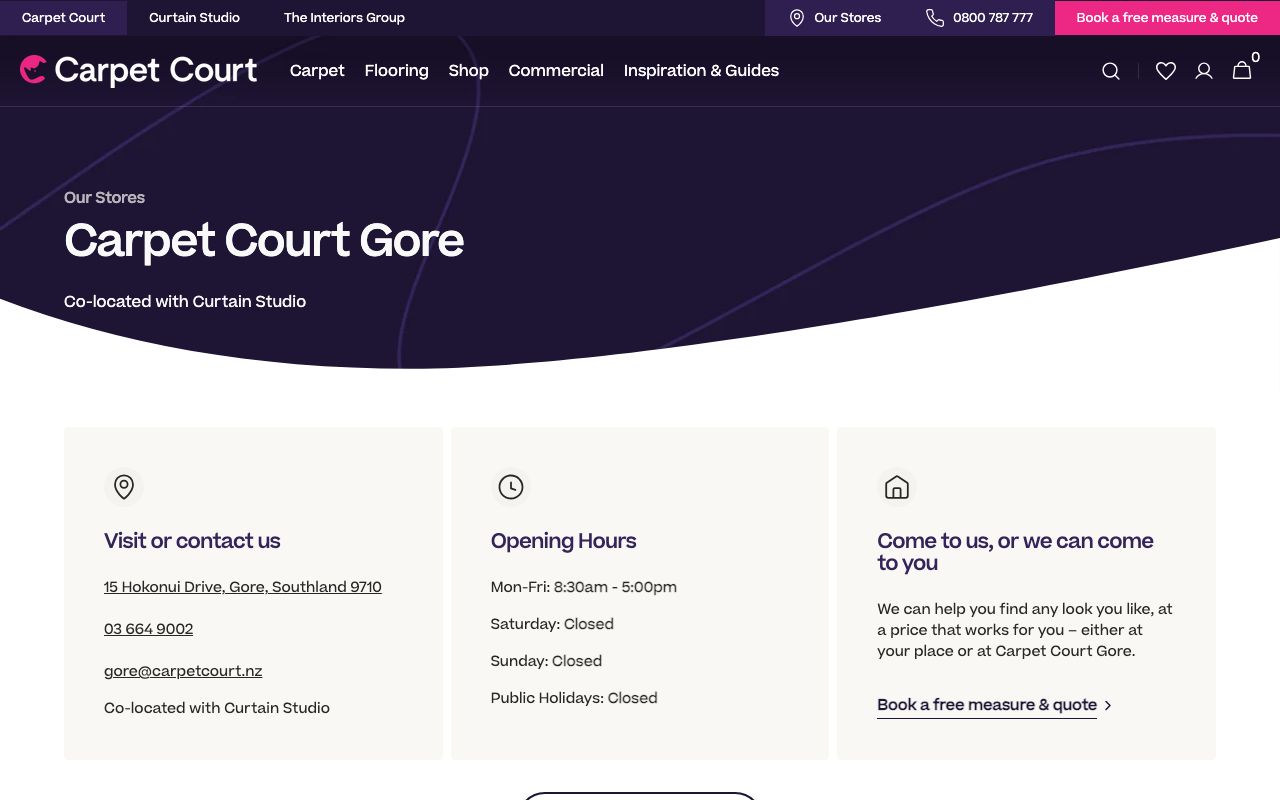Select 'Mon-Fri: 8:30am - 5:00pm' text

(x=584, y=587)
